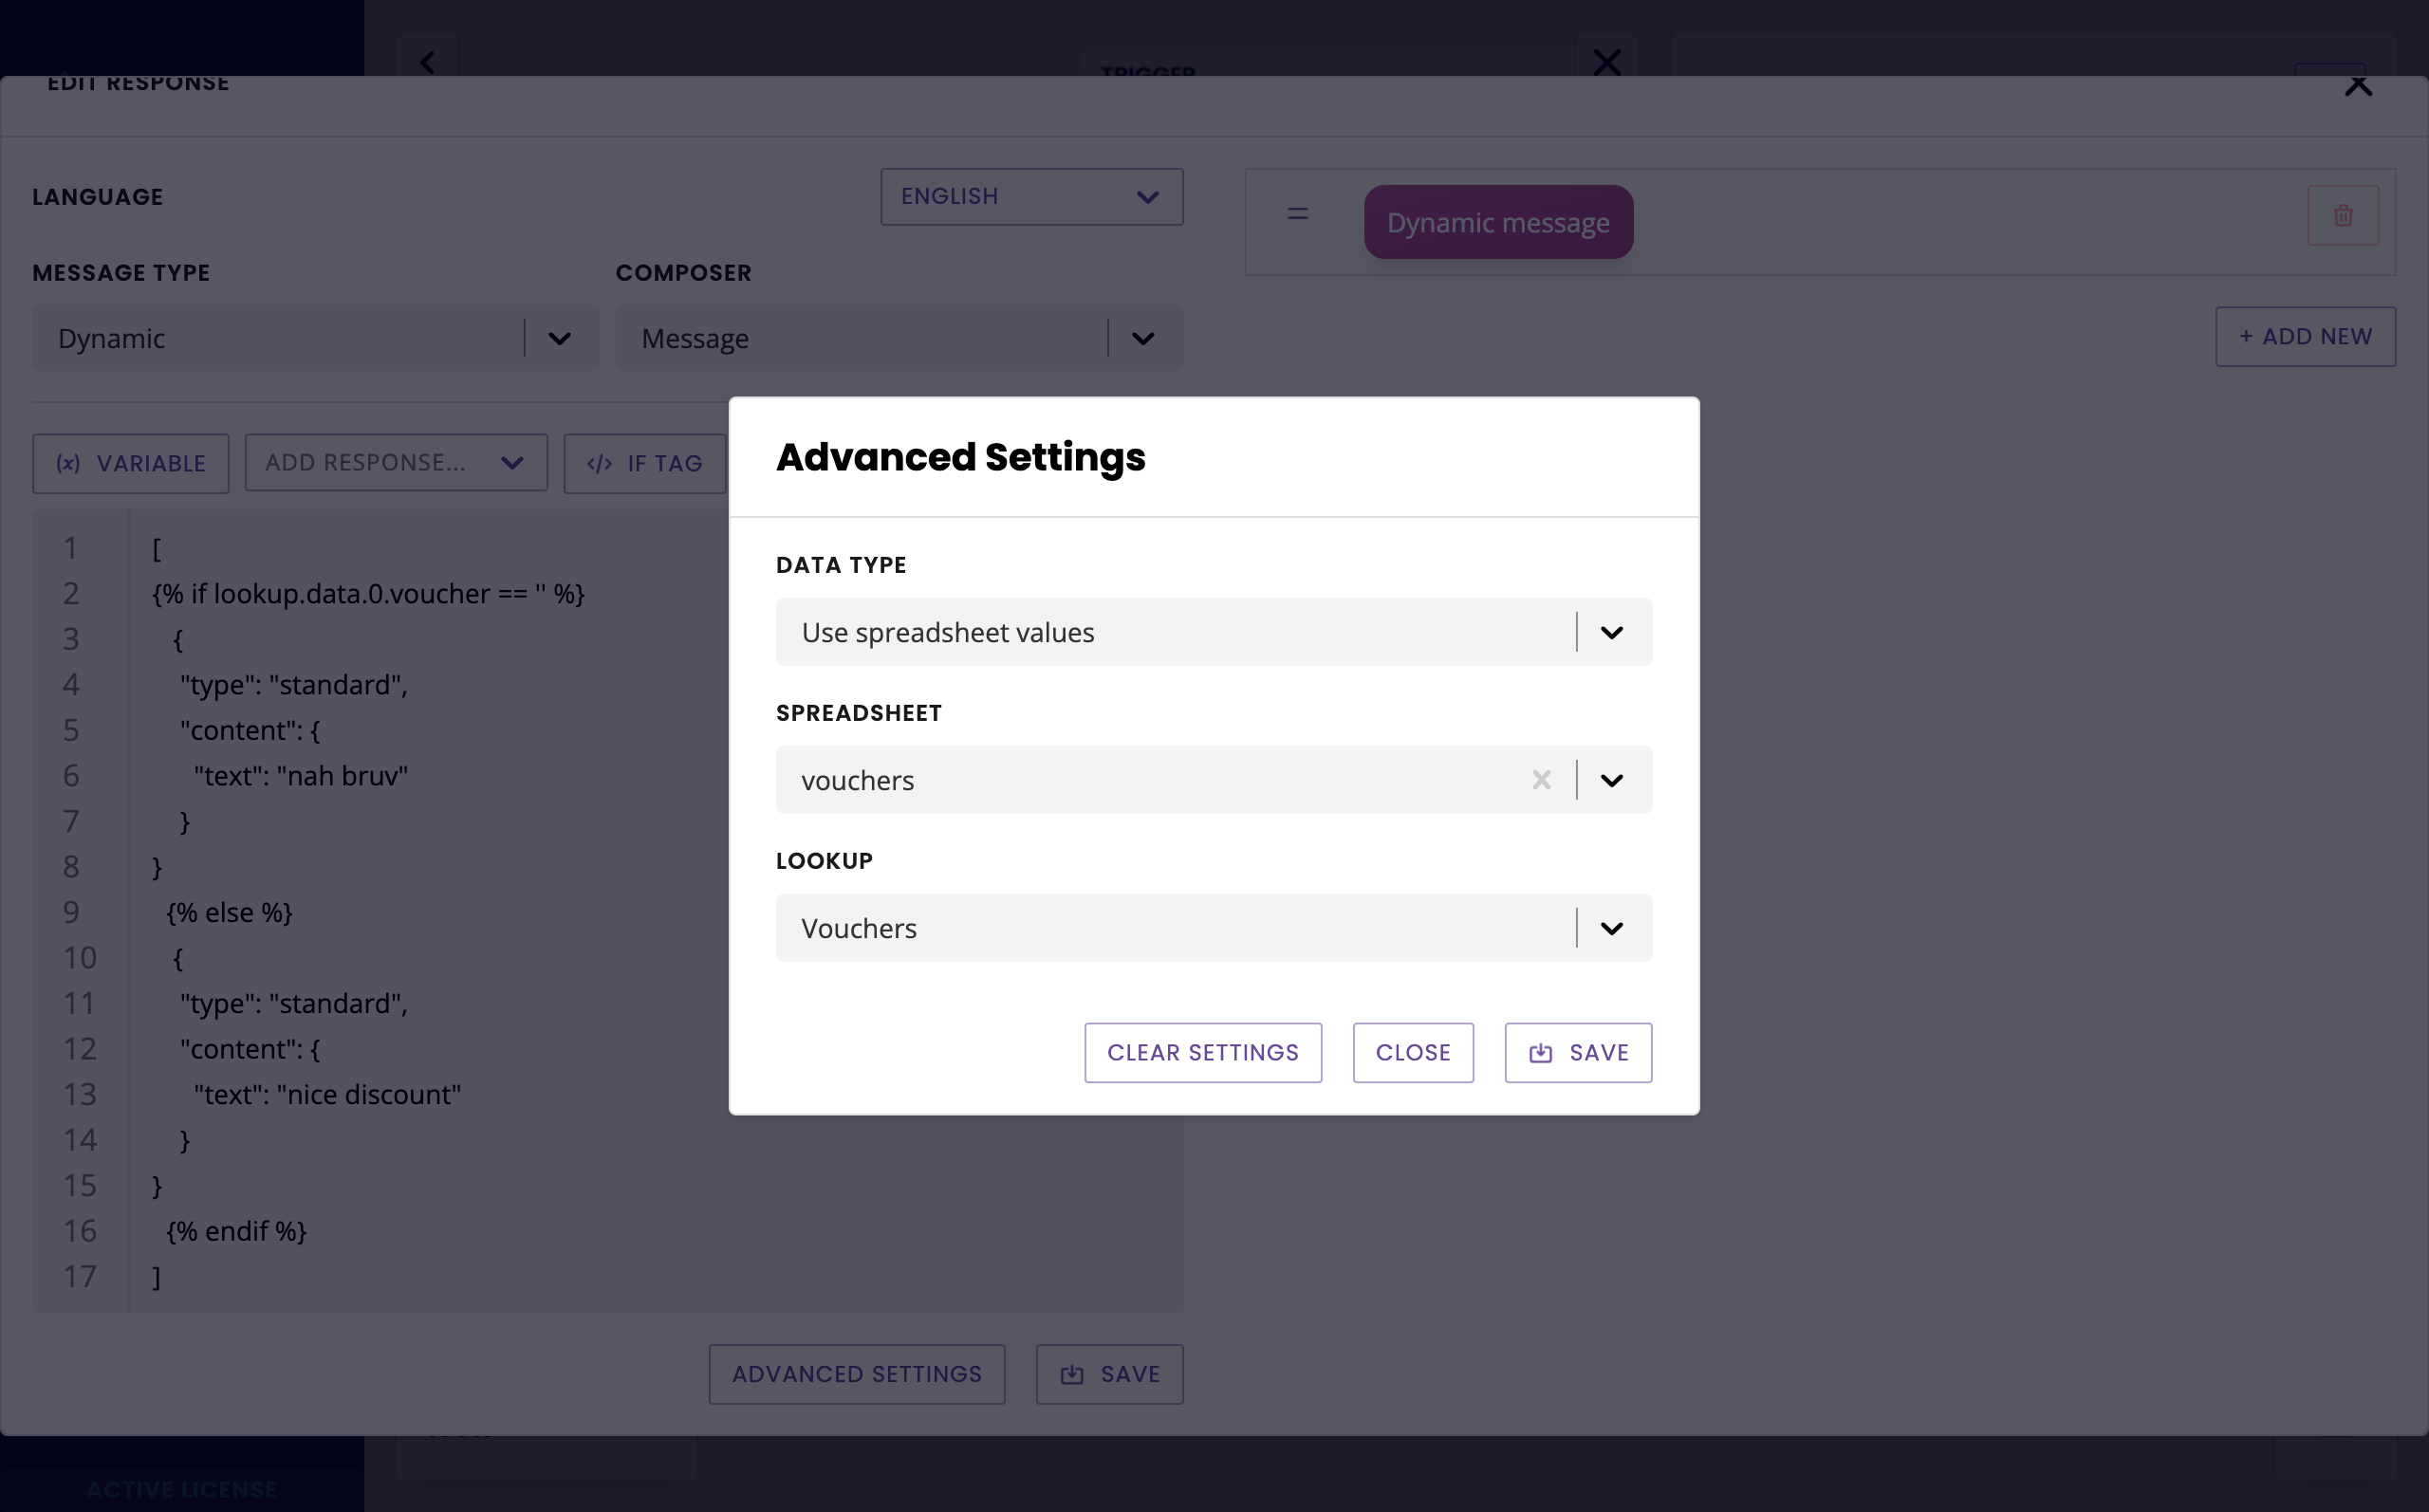Click Close in Advanced Settings dialog
2429x1512 pixels.
[x=1412, y=1052]
